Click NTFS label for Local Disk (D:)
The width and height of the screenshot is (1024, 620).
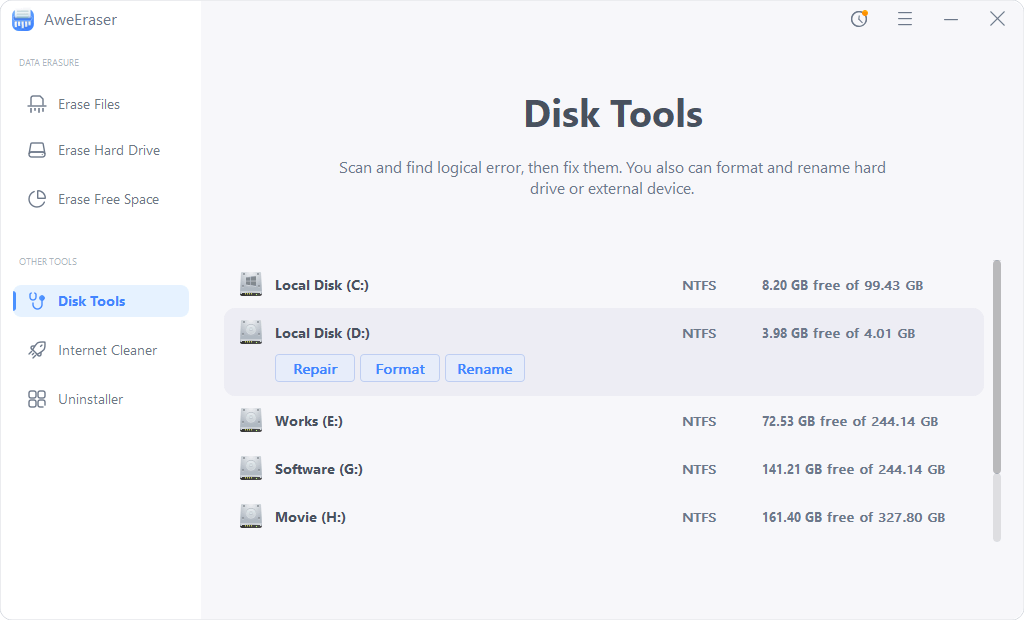click(x=699, y=333)
